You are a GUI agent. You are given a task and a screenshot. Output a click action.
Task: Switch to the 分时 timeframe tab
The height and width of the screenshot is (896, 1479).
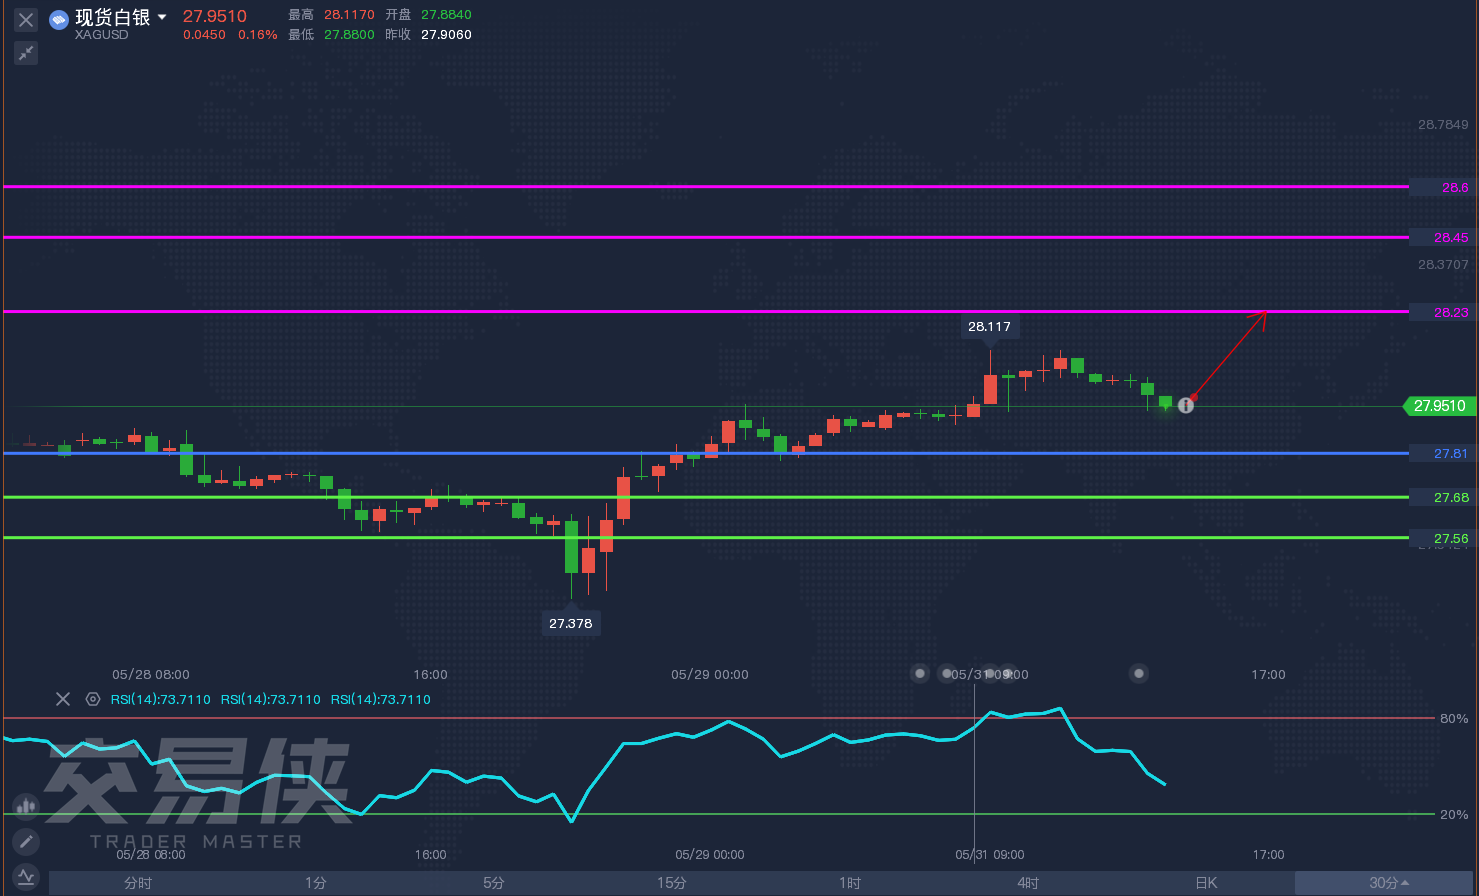coord(138,883)
